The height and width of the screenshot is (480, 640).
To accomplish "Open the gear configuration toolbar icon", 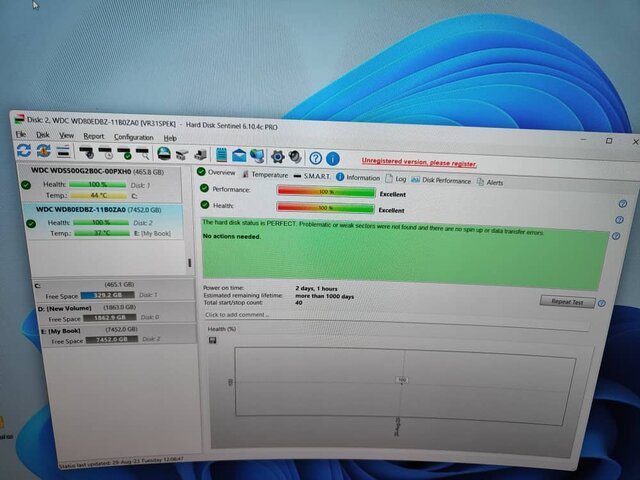I will point(277,156).
